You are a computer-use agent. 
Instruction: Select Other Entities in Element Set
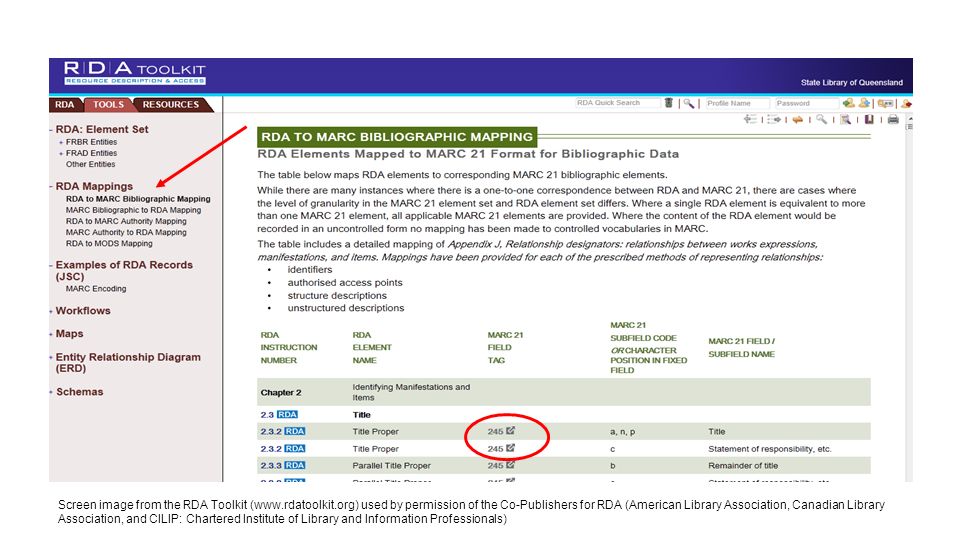click(x=91, y=164)
